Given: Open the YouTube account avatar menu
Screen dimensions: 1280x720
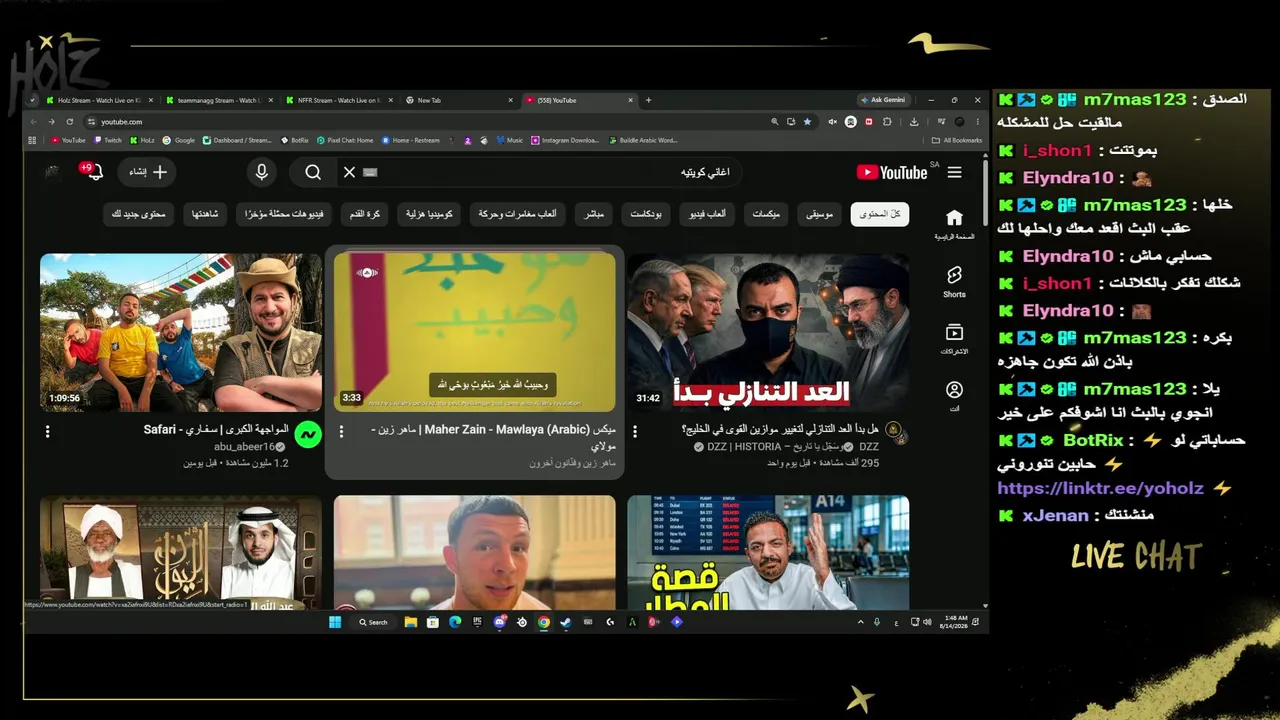Looking at the screenshot, I should 53,172.
